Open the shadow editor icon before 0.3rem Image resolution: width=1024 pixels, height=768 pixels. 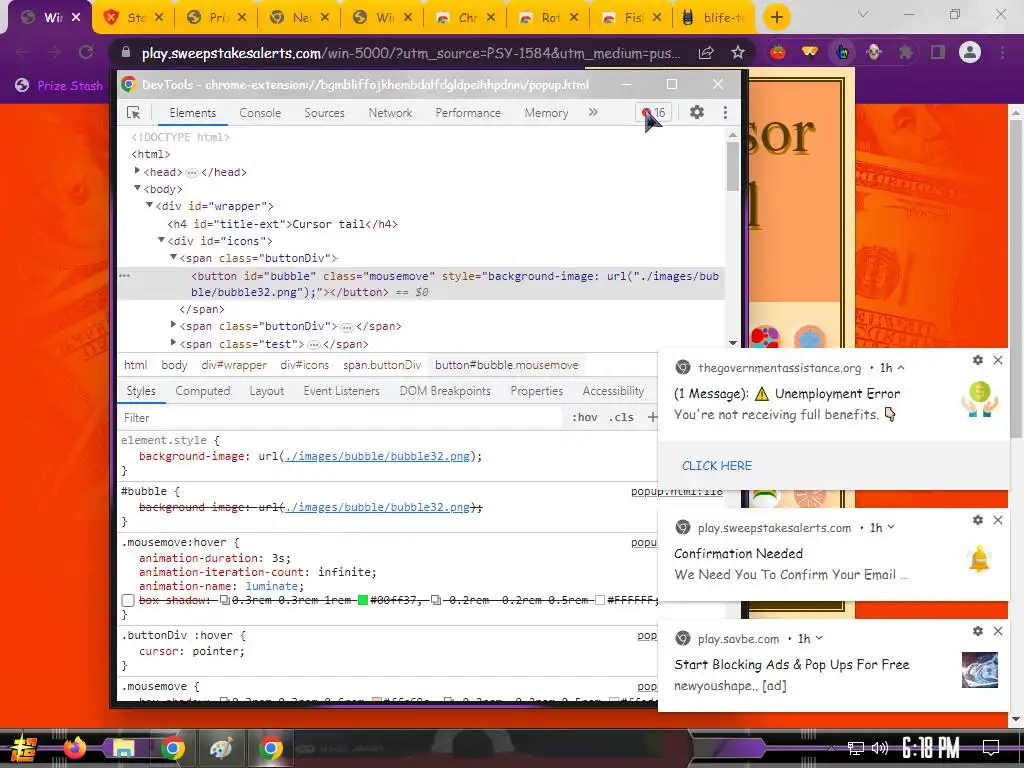(225, 600)
